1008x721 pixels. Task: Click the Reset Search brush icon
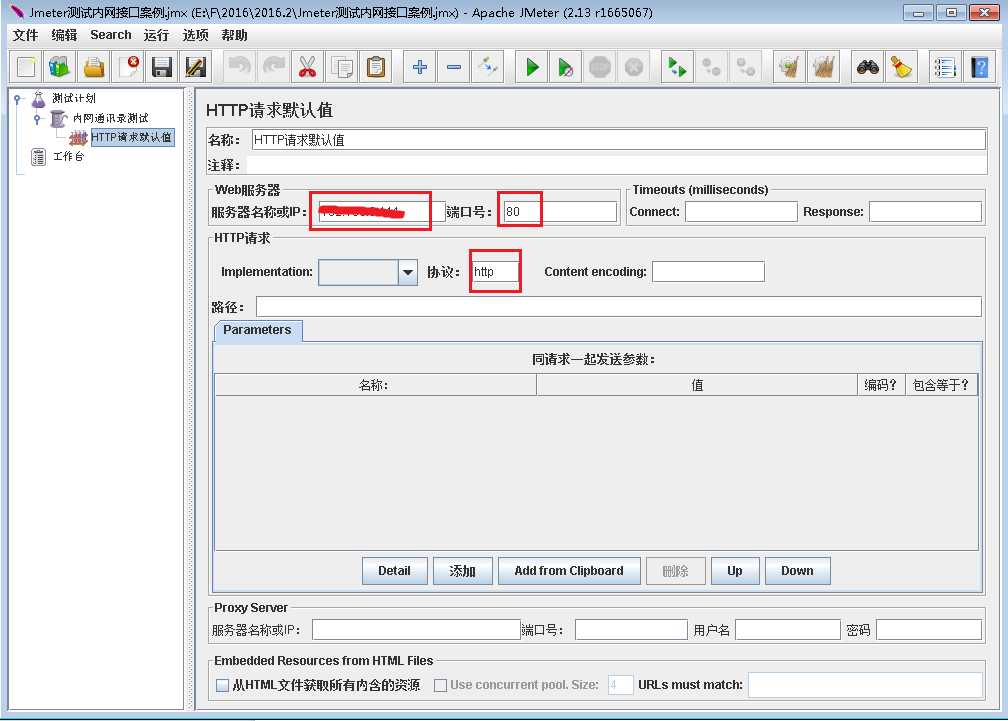click(901, 66)
